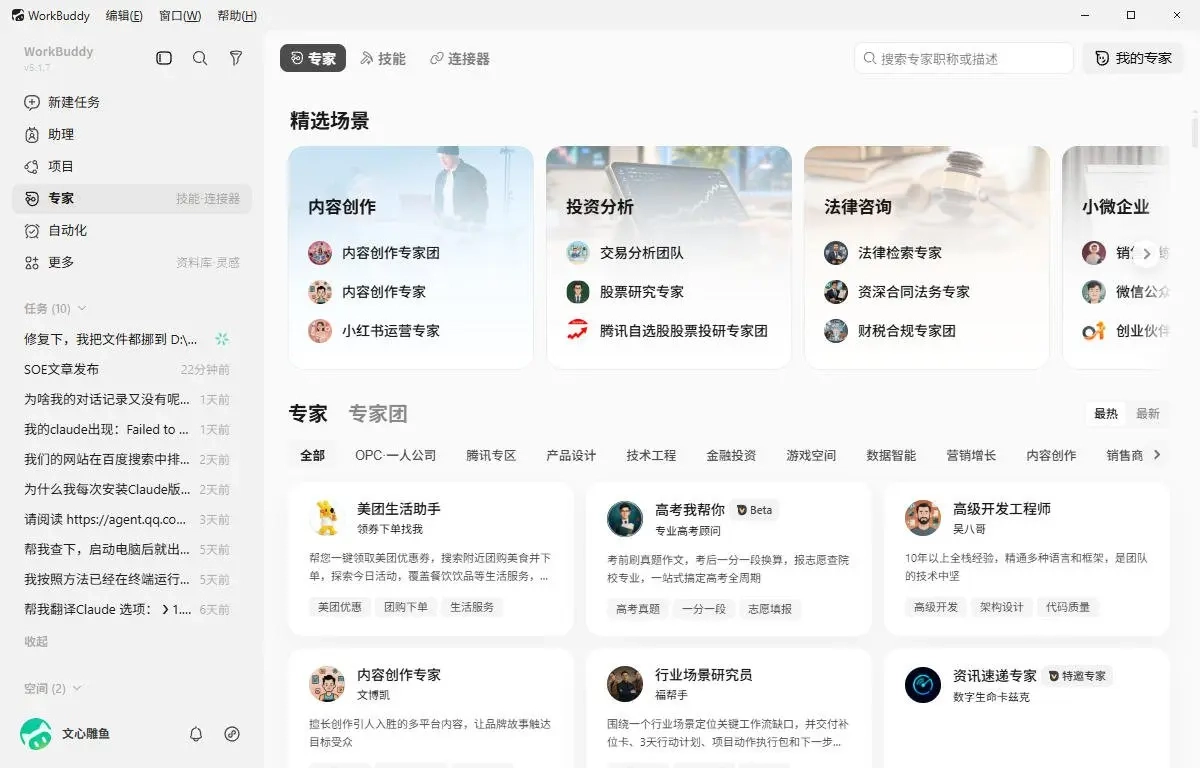Screen dimensions: 1200x768
Task: Select the 金融投资 category
Action: (731, 455)
